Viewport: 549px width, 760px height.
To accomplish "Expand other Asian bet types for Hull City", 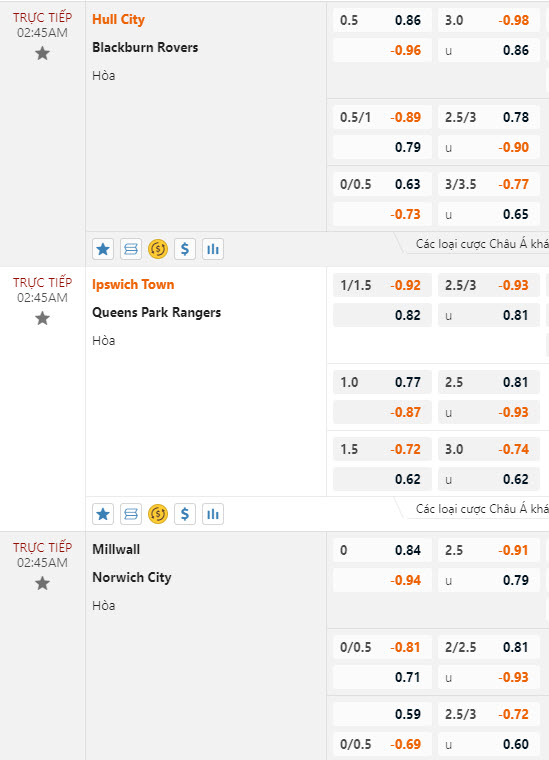I will click(482, 244).
